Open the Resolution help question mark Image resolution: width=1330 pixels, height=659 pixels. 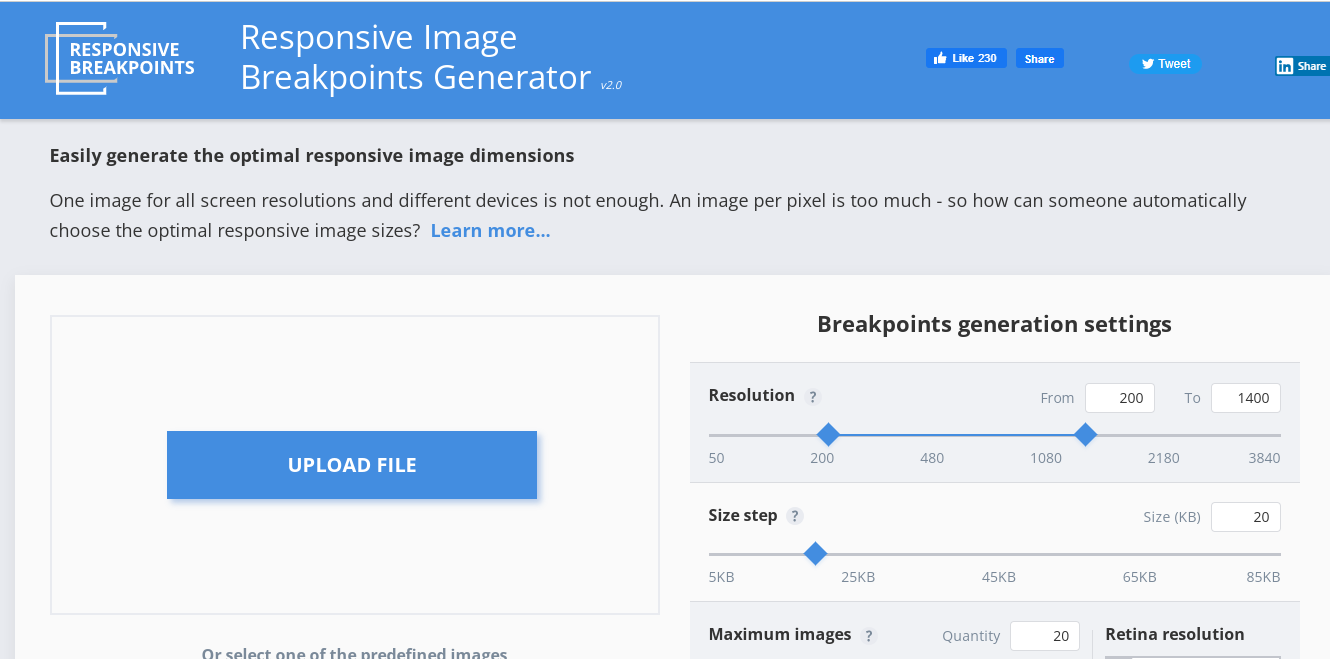click(x=813, y=397)
